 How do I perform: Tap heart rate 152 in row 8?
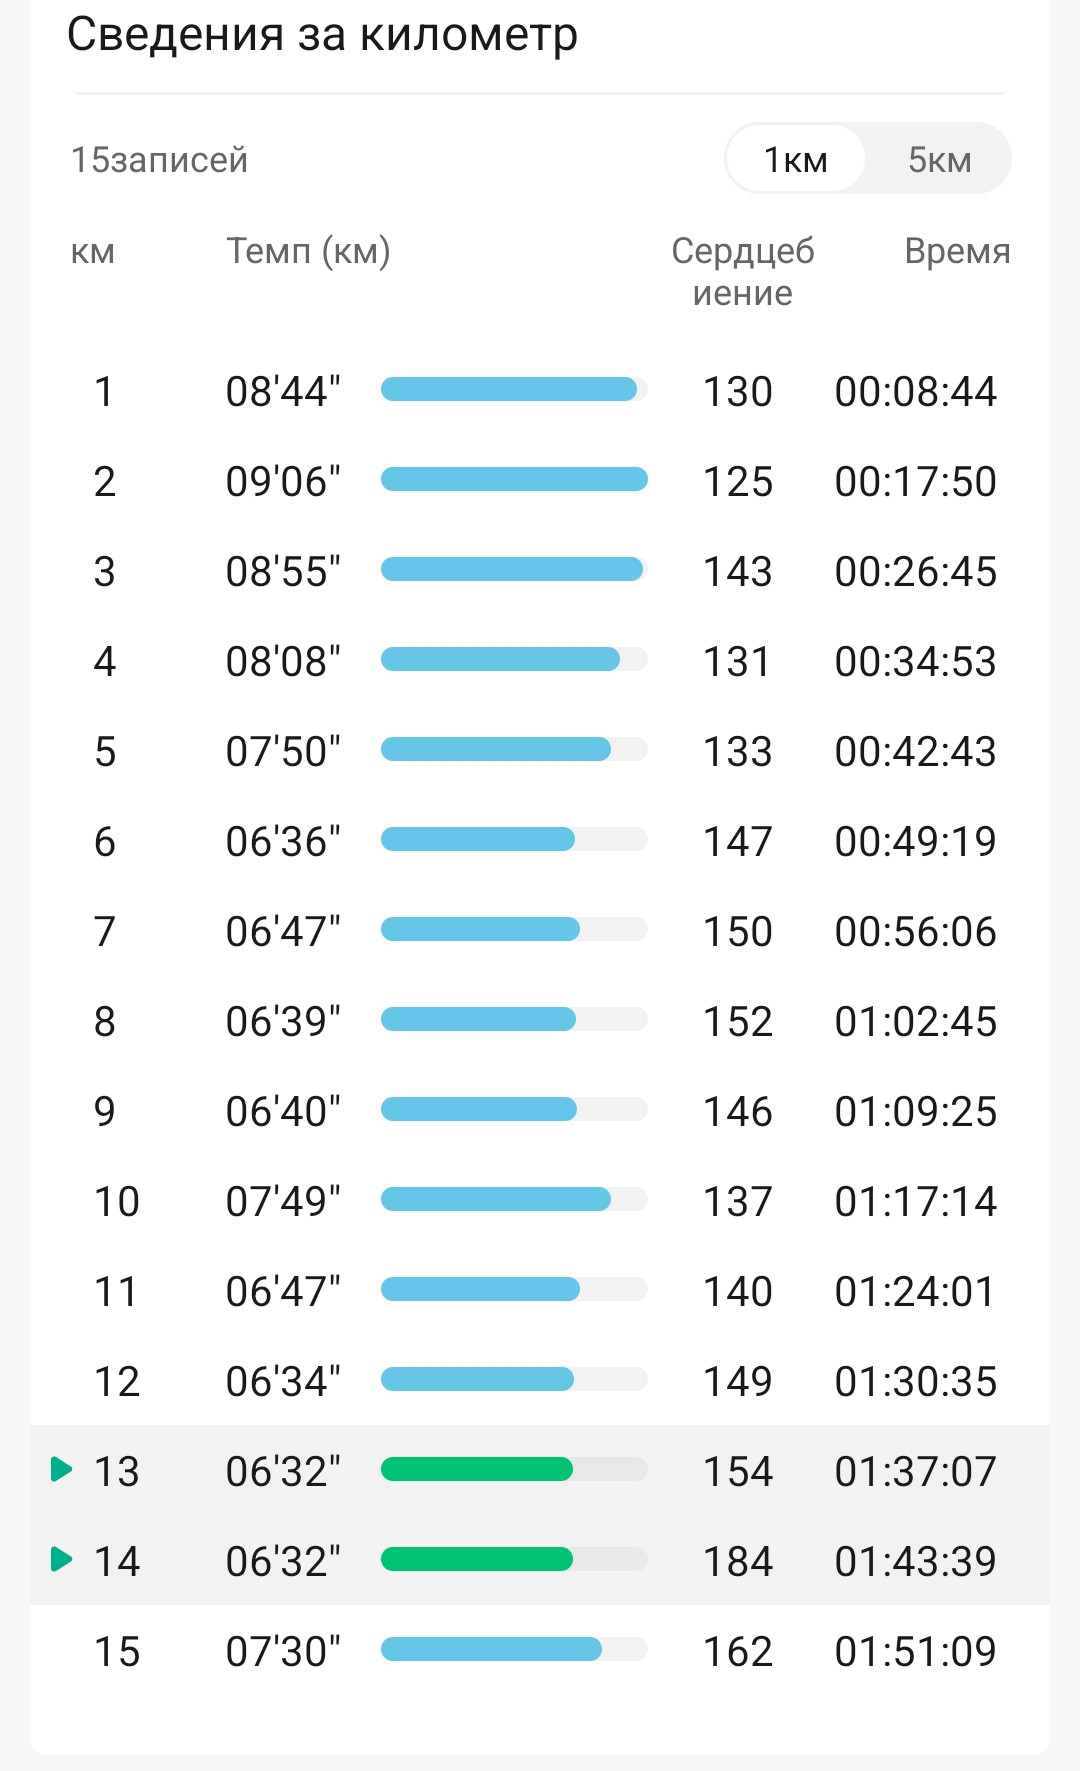[x=738, y=1022]
